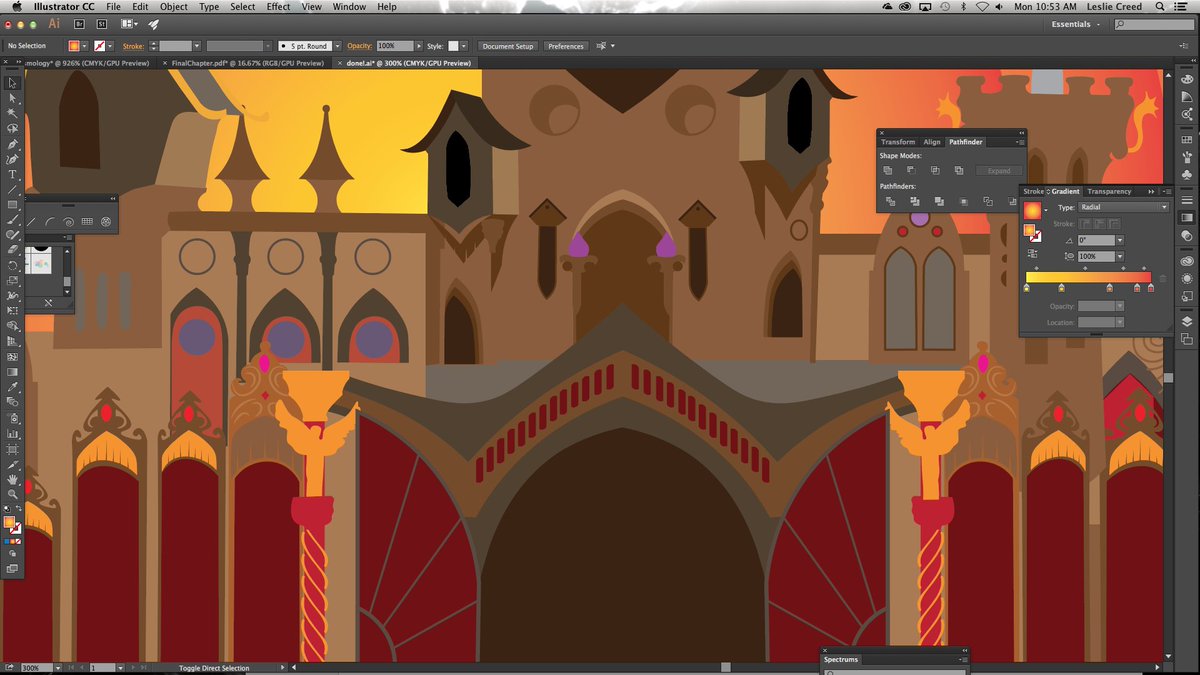Viewport: 1200px width, 675px height.
Task: Open the Symbols panel club icon
Action: click(x=1187, y=175)
